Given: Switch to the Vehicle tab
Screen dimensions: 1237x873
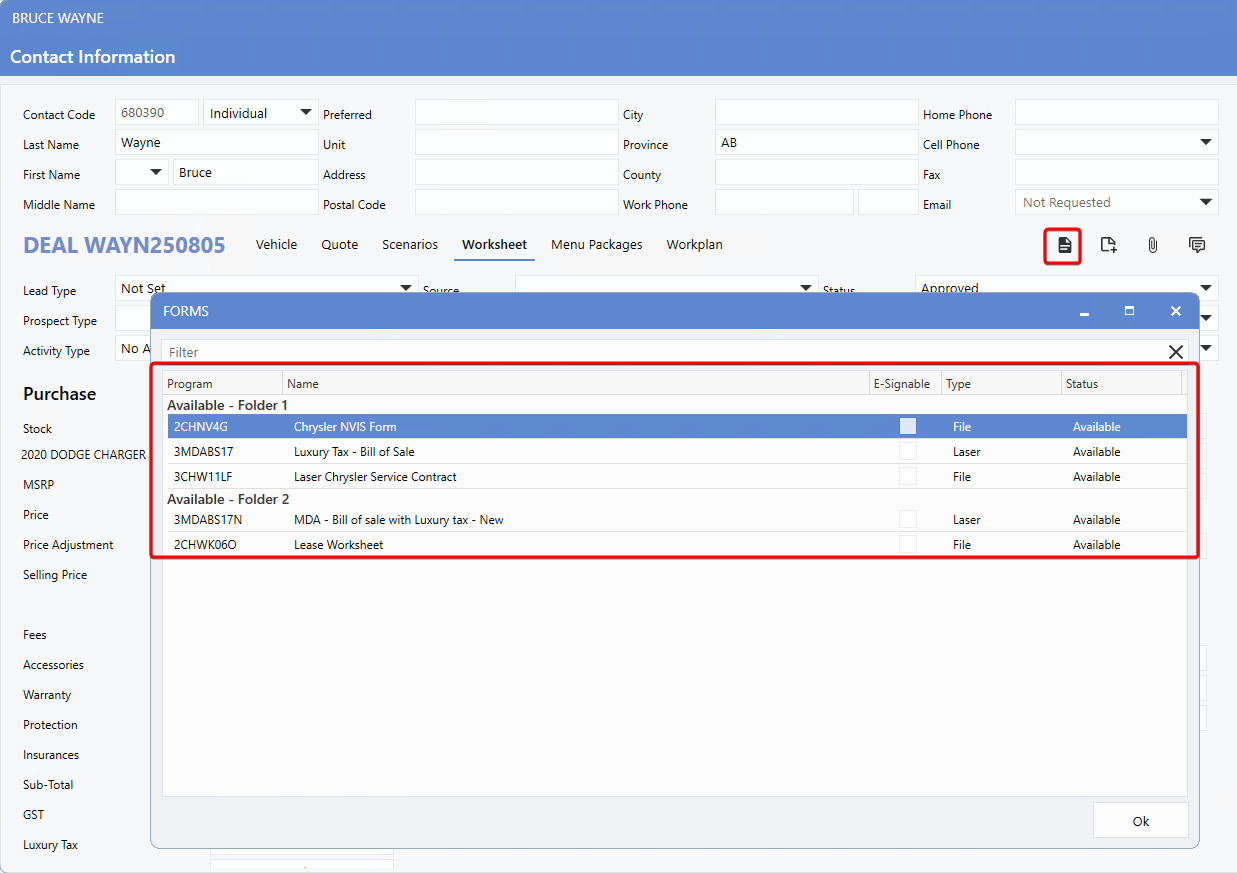Looking at the screenshot, I should pyautogui.click(x=276, y=245).
